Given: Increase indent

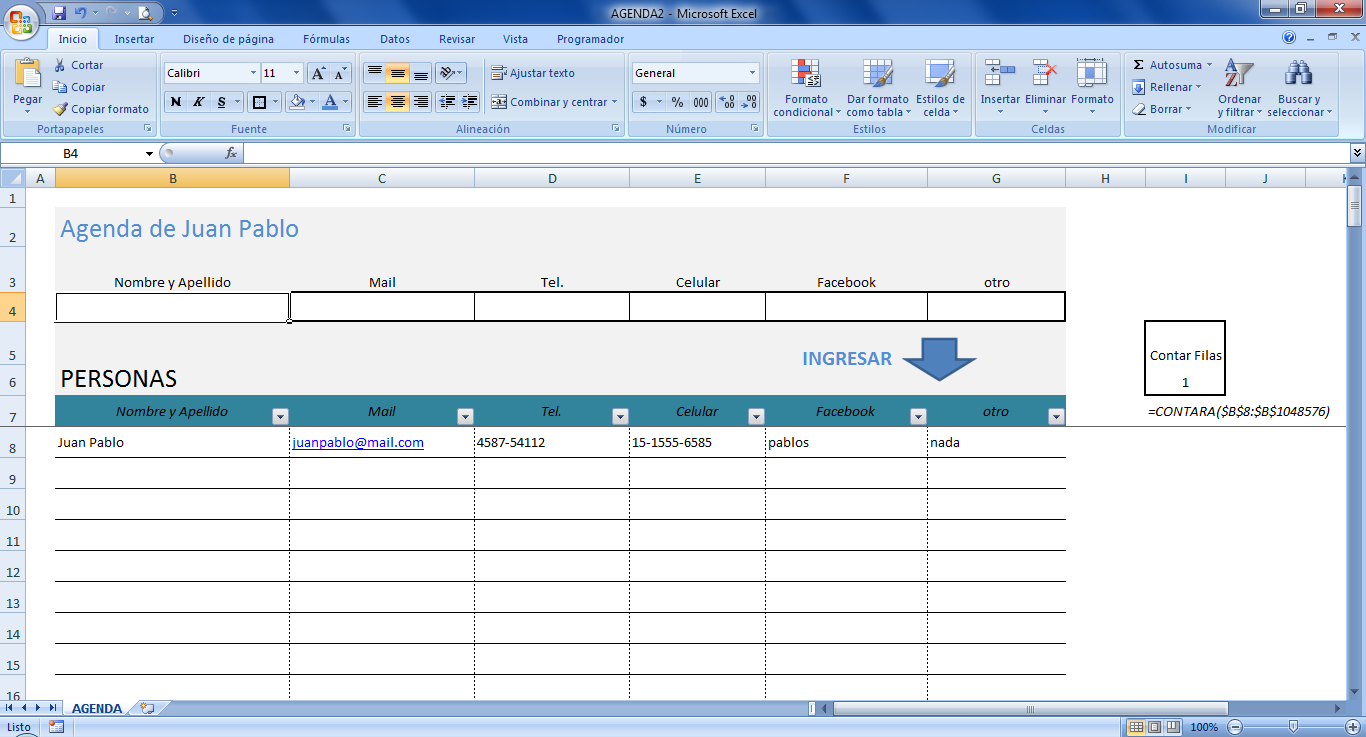Looking at the screenshot, I should pos(469,102).
